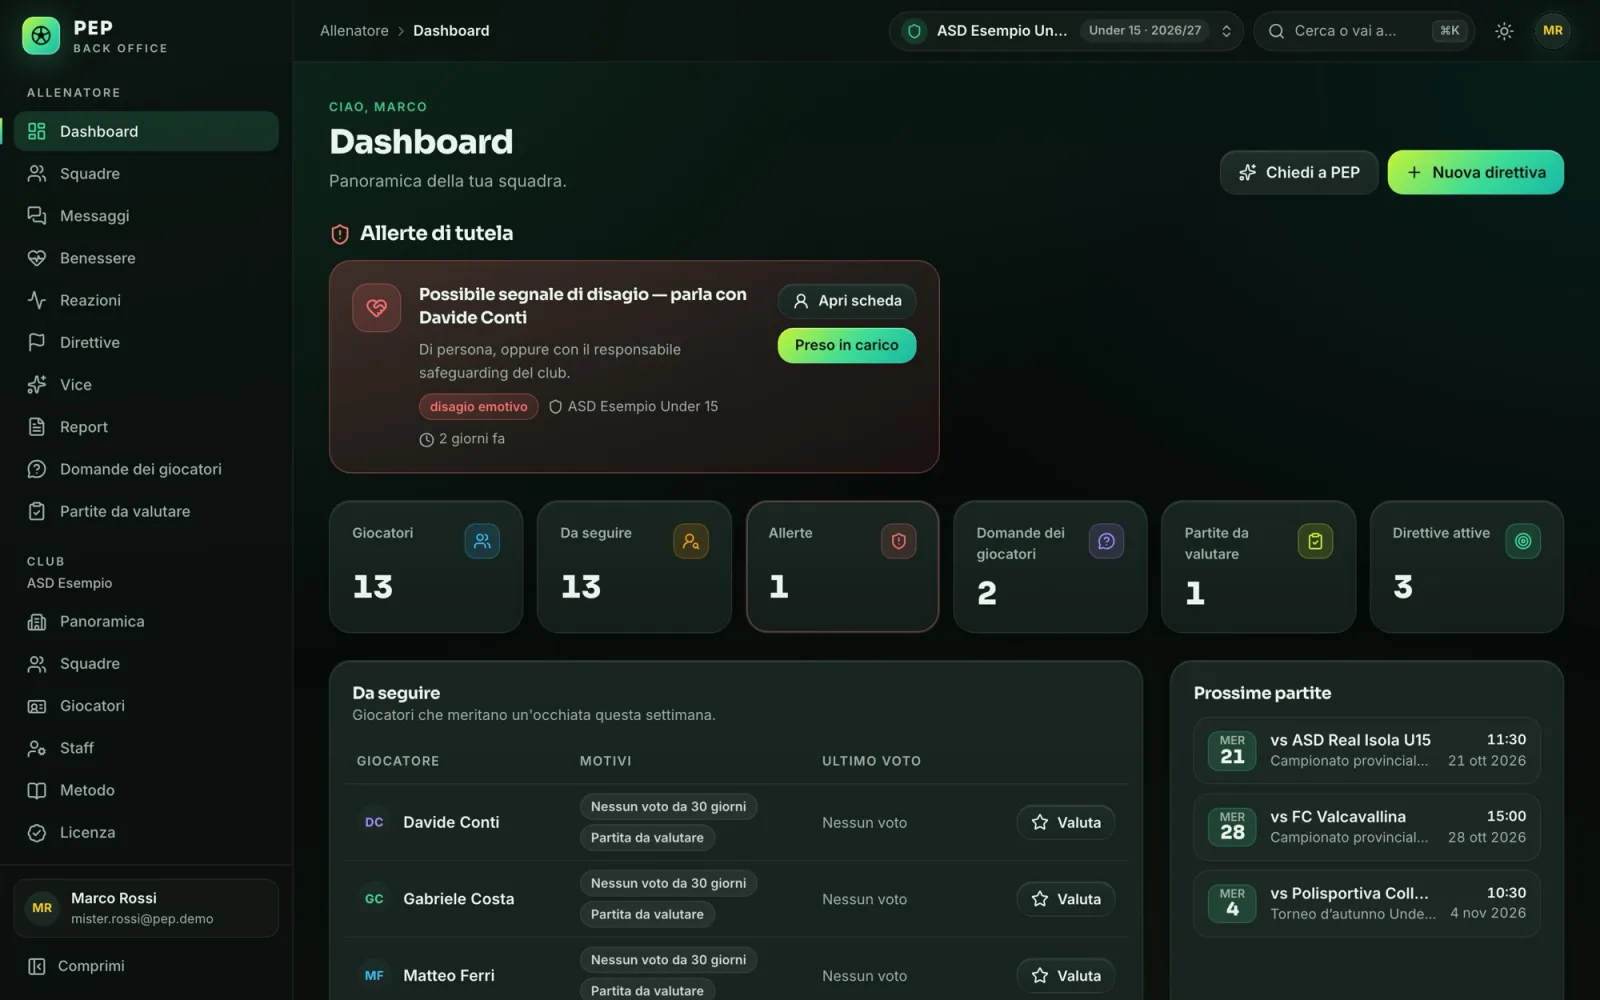Click Valuta for Davide Conti
The width and height of the screenshot is (1600, 1000).
[1066, 822]
